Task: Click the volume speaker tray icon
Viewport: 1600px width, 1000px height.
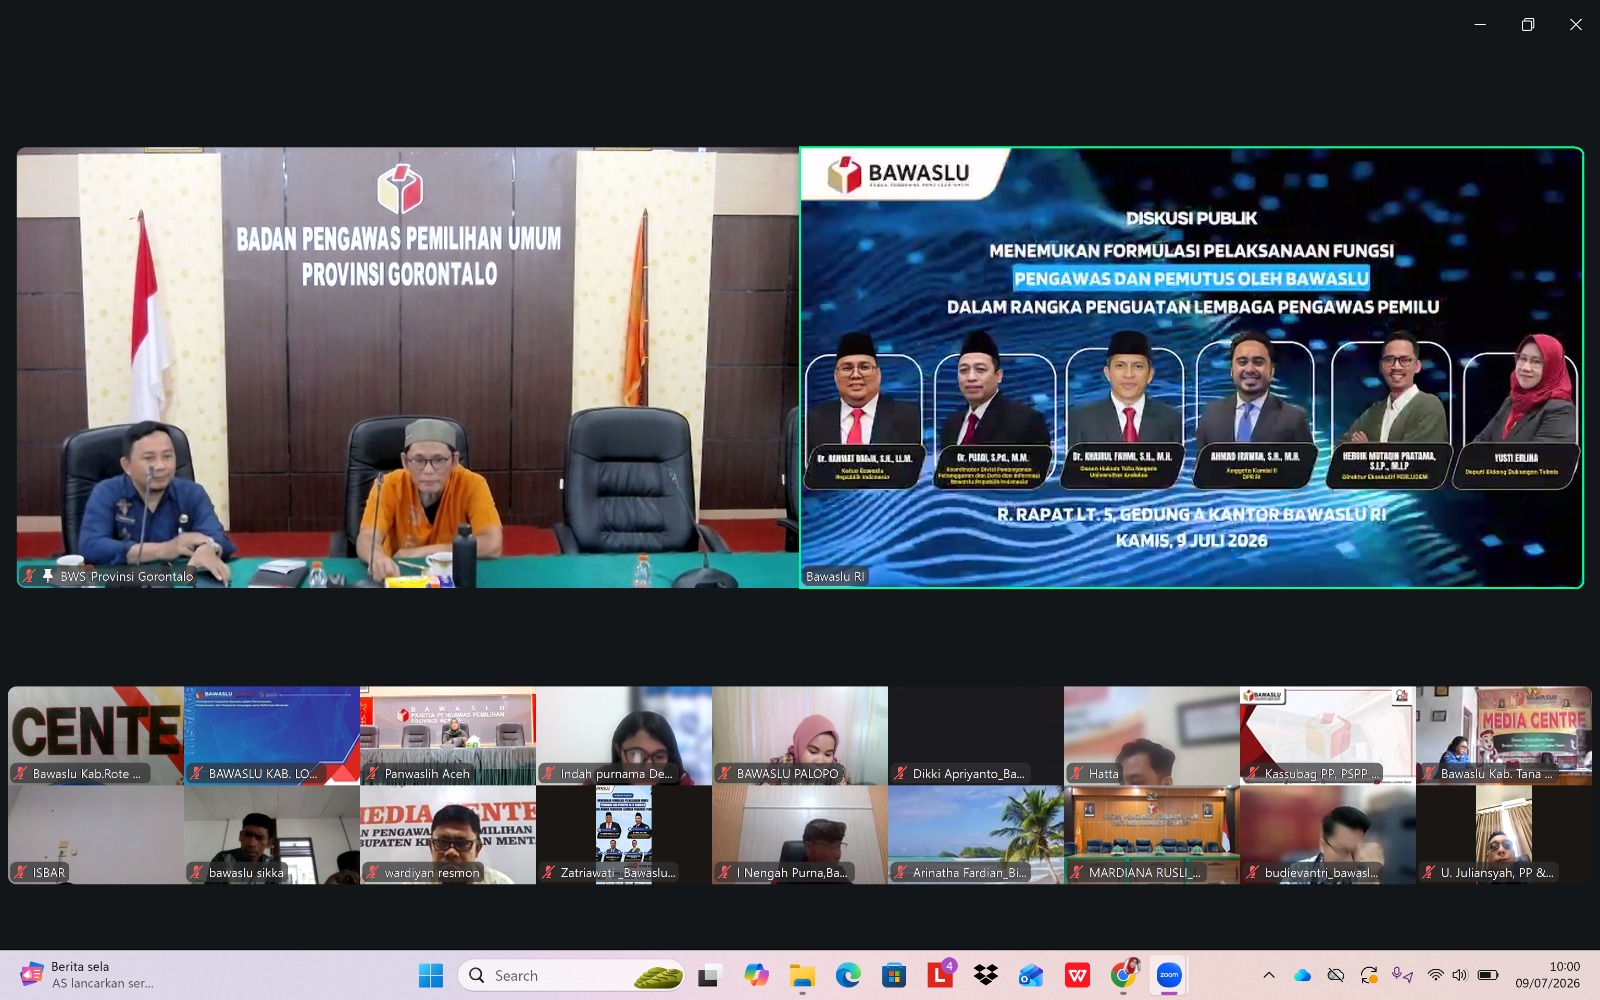Action: coord(1460,975)
